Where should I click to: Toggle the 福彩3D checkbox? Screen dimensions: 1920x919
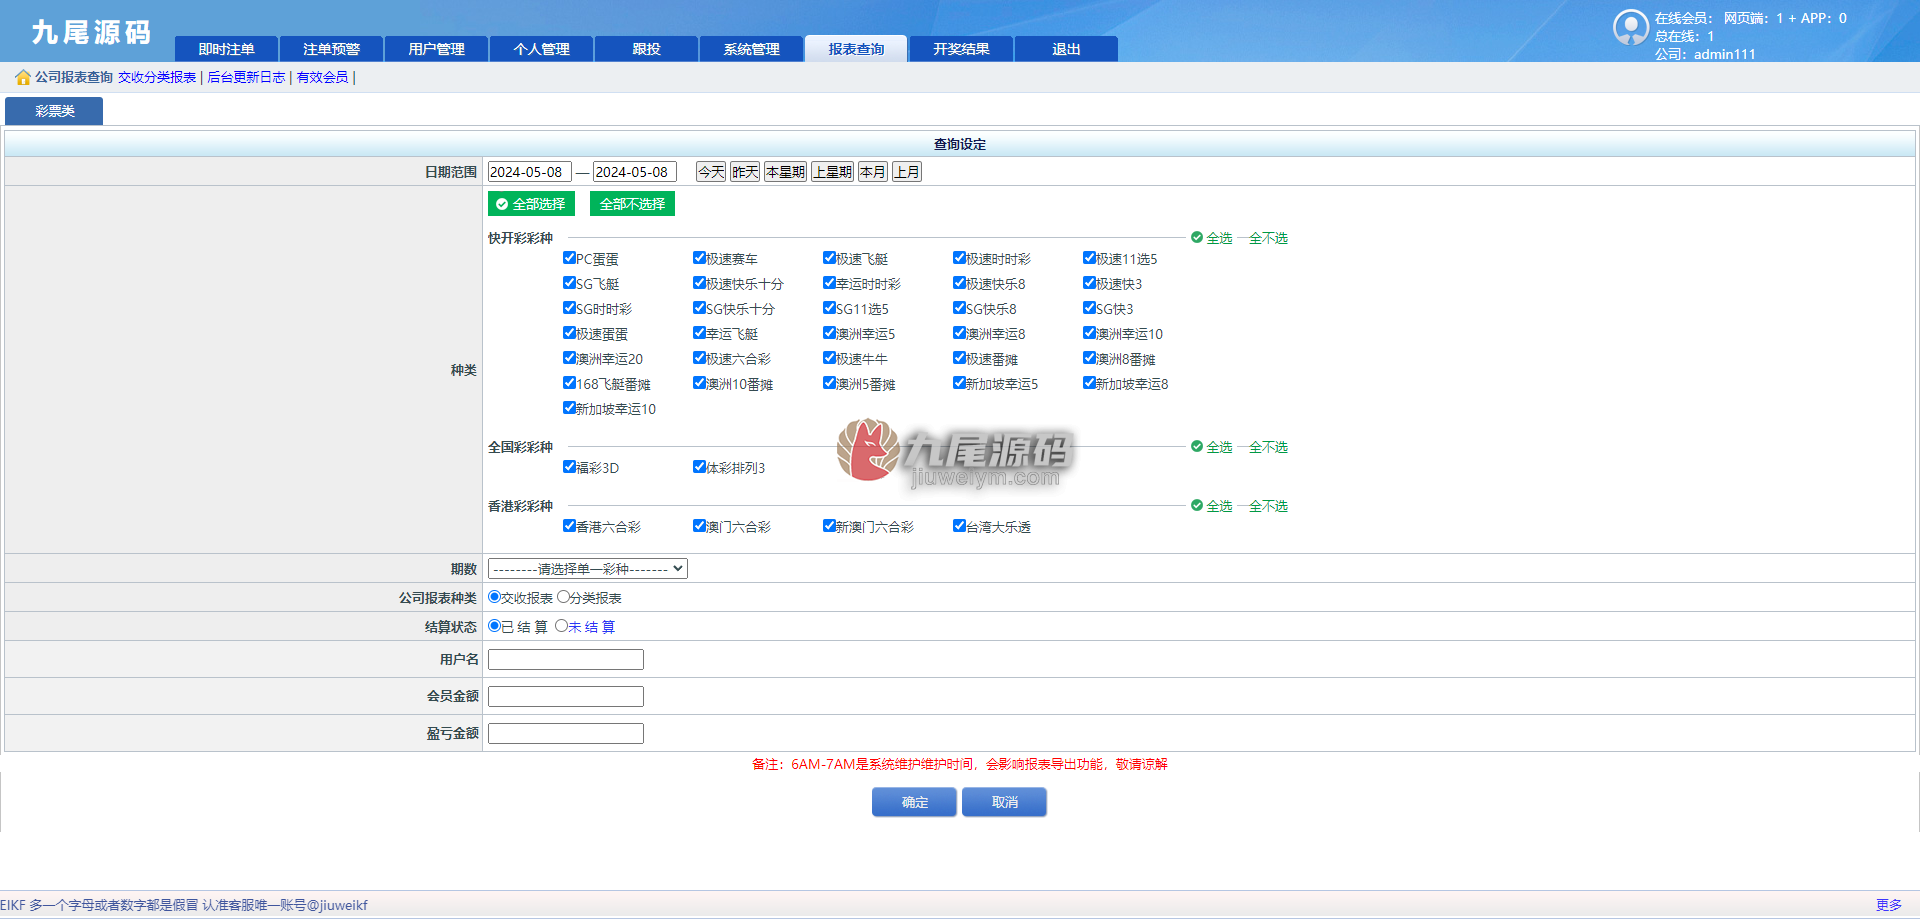click(569, 467)
